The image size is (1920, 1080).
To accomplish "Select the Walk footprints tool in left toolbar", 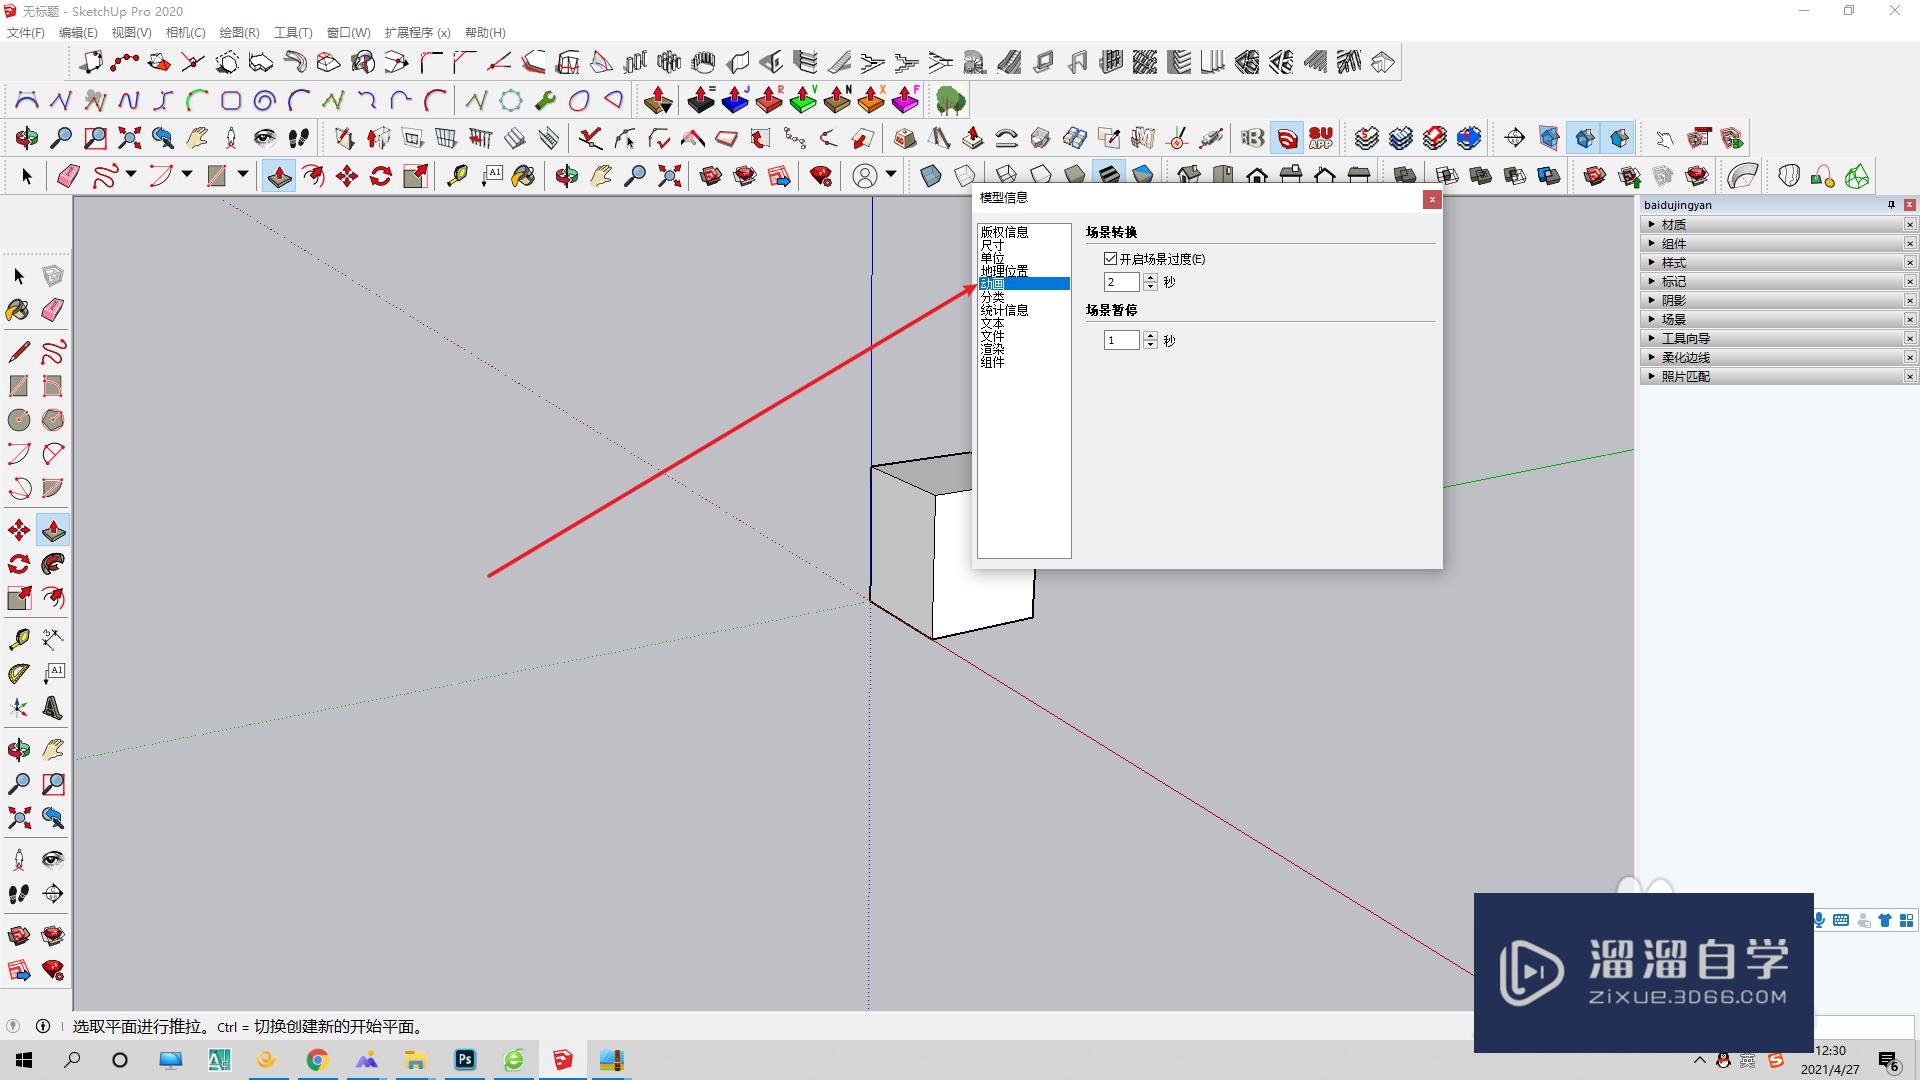I will (x=19, y=893).
